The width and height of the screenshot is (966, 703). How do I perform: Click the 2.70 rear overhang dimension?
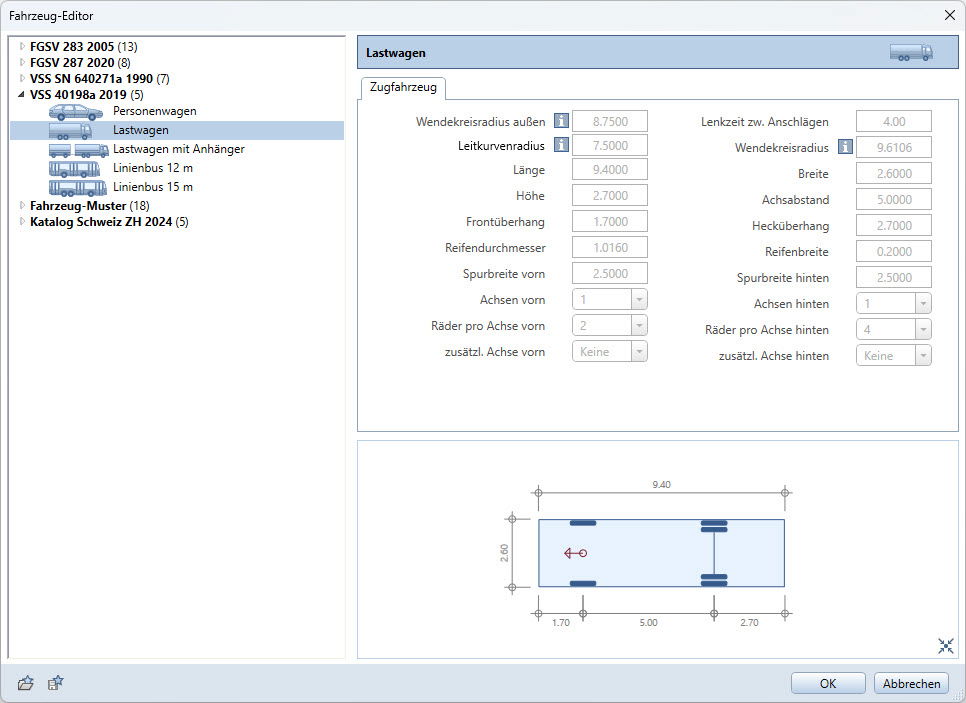click(x=749, y=623)
